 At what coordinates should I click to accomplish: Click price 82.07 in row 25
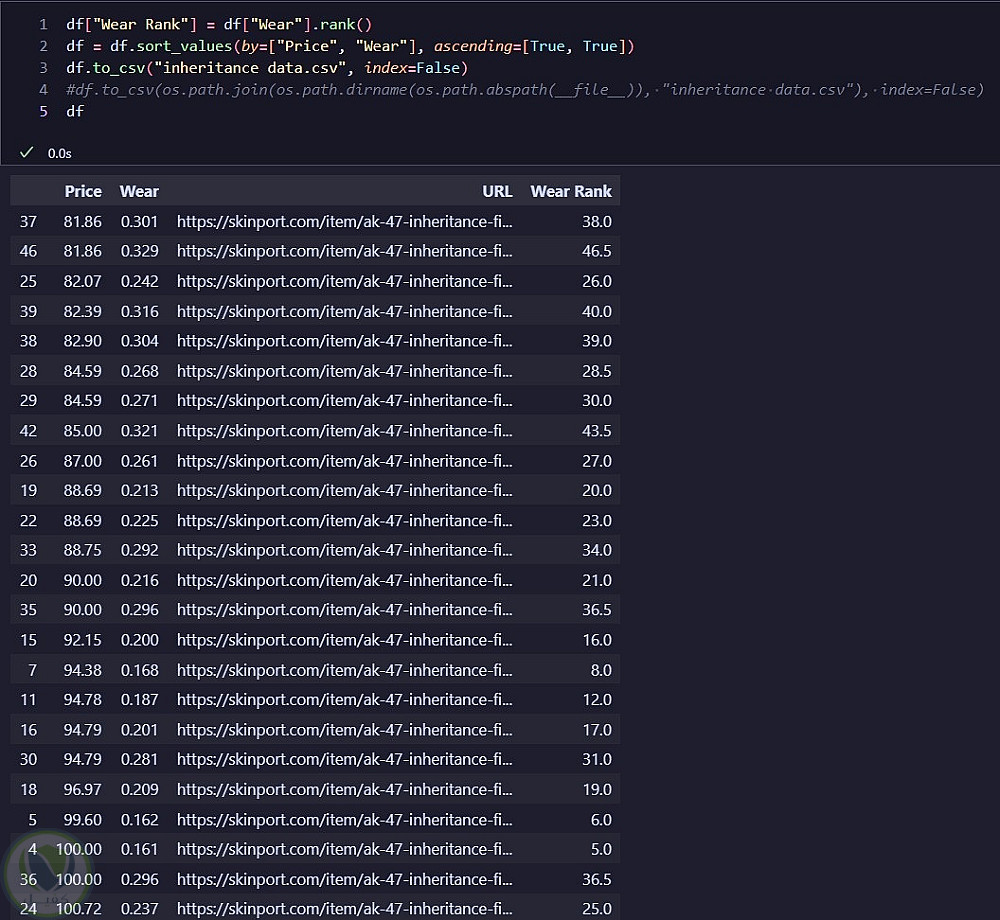pos(82,281)
